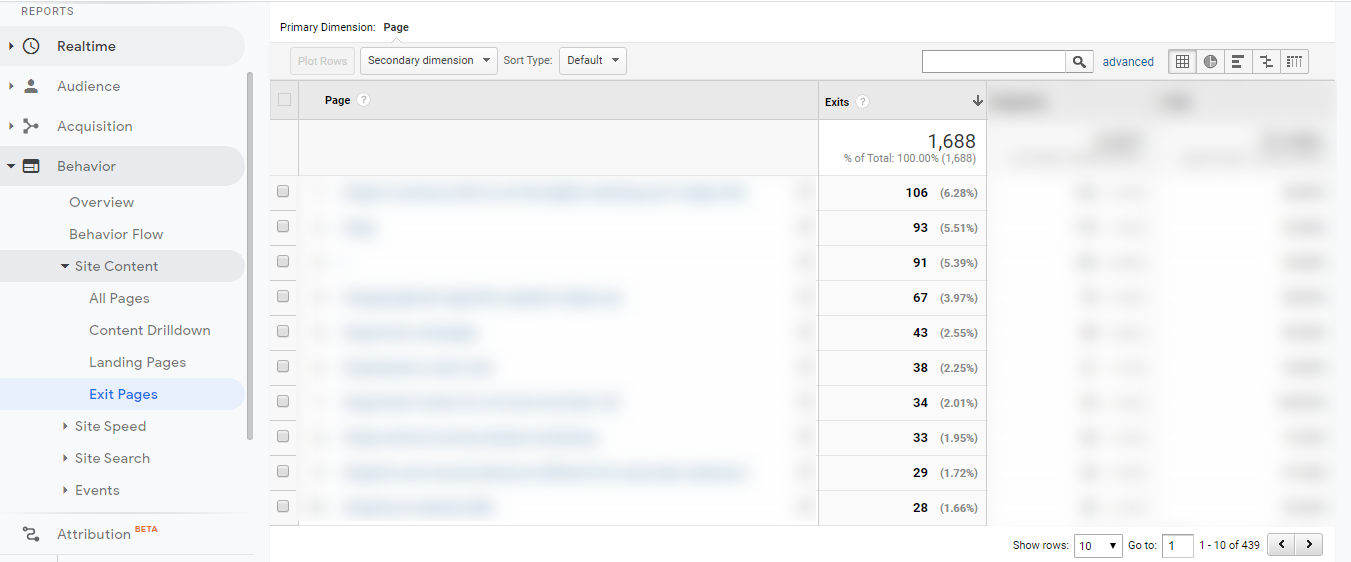
Task: Switch to Percentage pie chart view
Action: (1210, 61)
